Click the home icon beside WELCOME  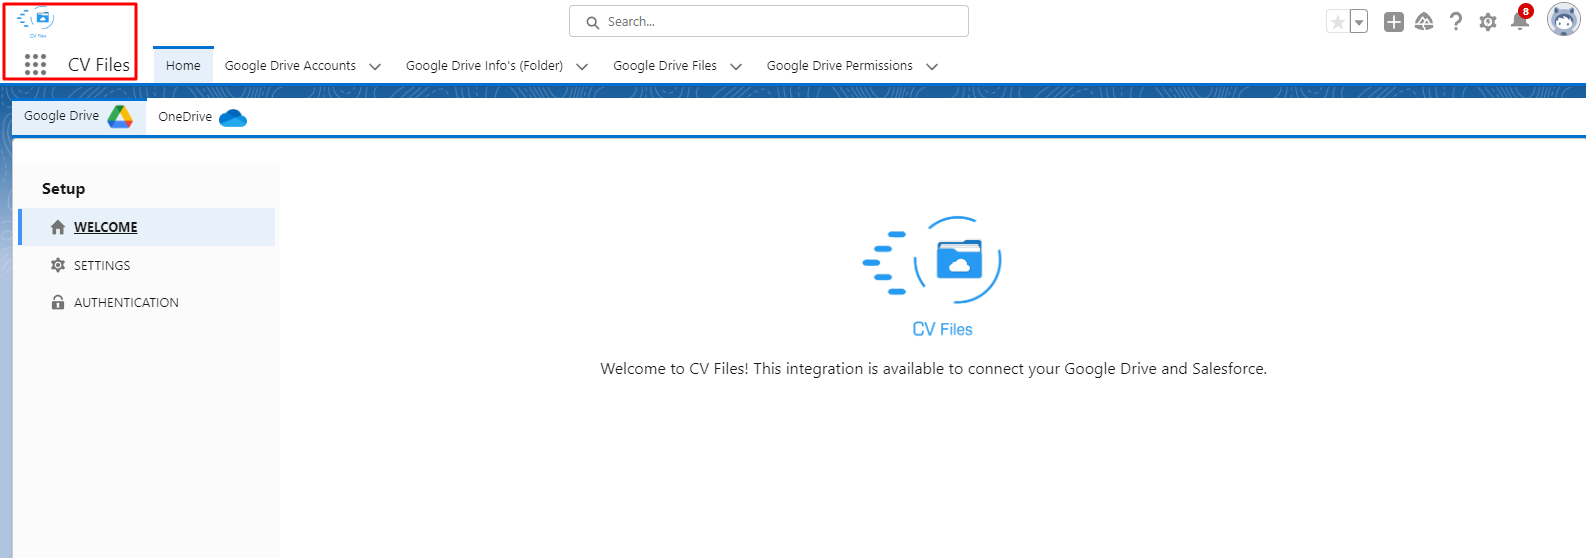pyautogui.click(x=58, y=227)
